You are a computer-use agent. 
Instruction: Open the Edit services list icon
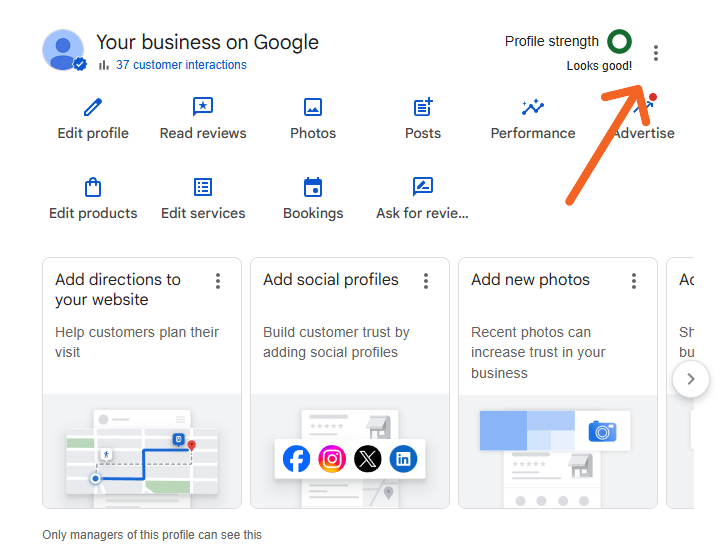tap(203, 187)
